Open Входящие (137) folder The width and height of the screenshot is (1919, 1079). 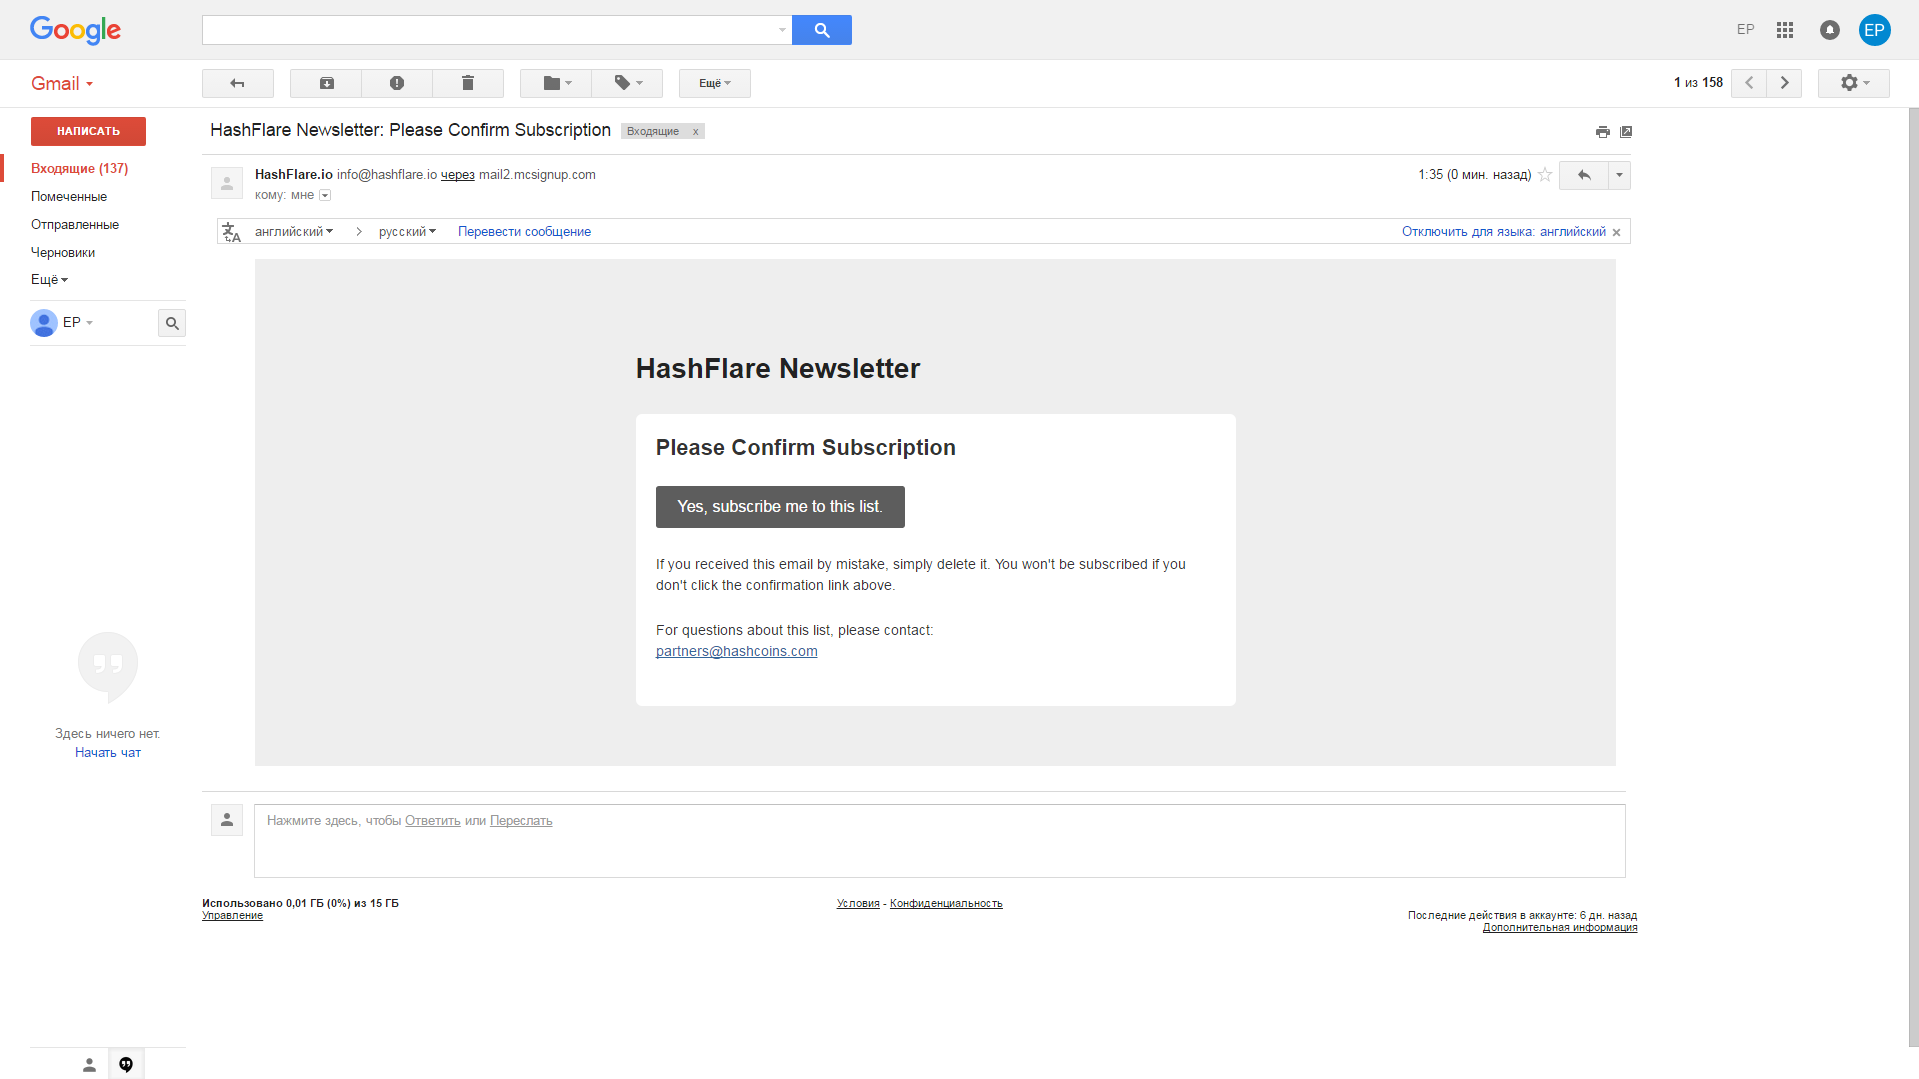coord(80,168)
